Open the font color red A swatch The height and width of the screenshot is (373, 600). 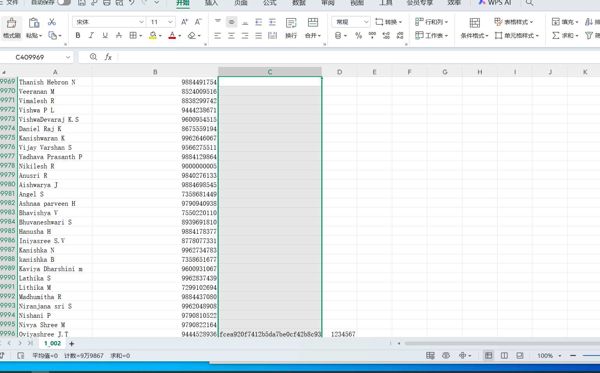[x=172, y=36]
